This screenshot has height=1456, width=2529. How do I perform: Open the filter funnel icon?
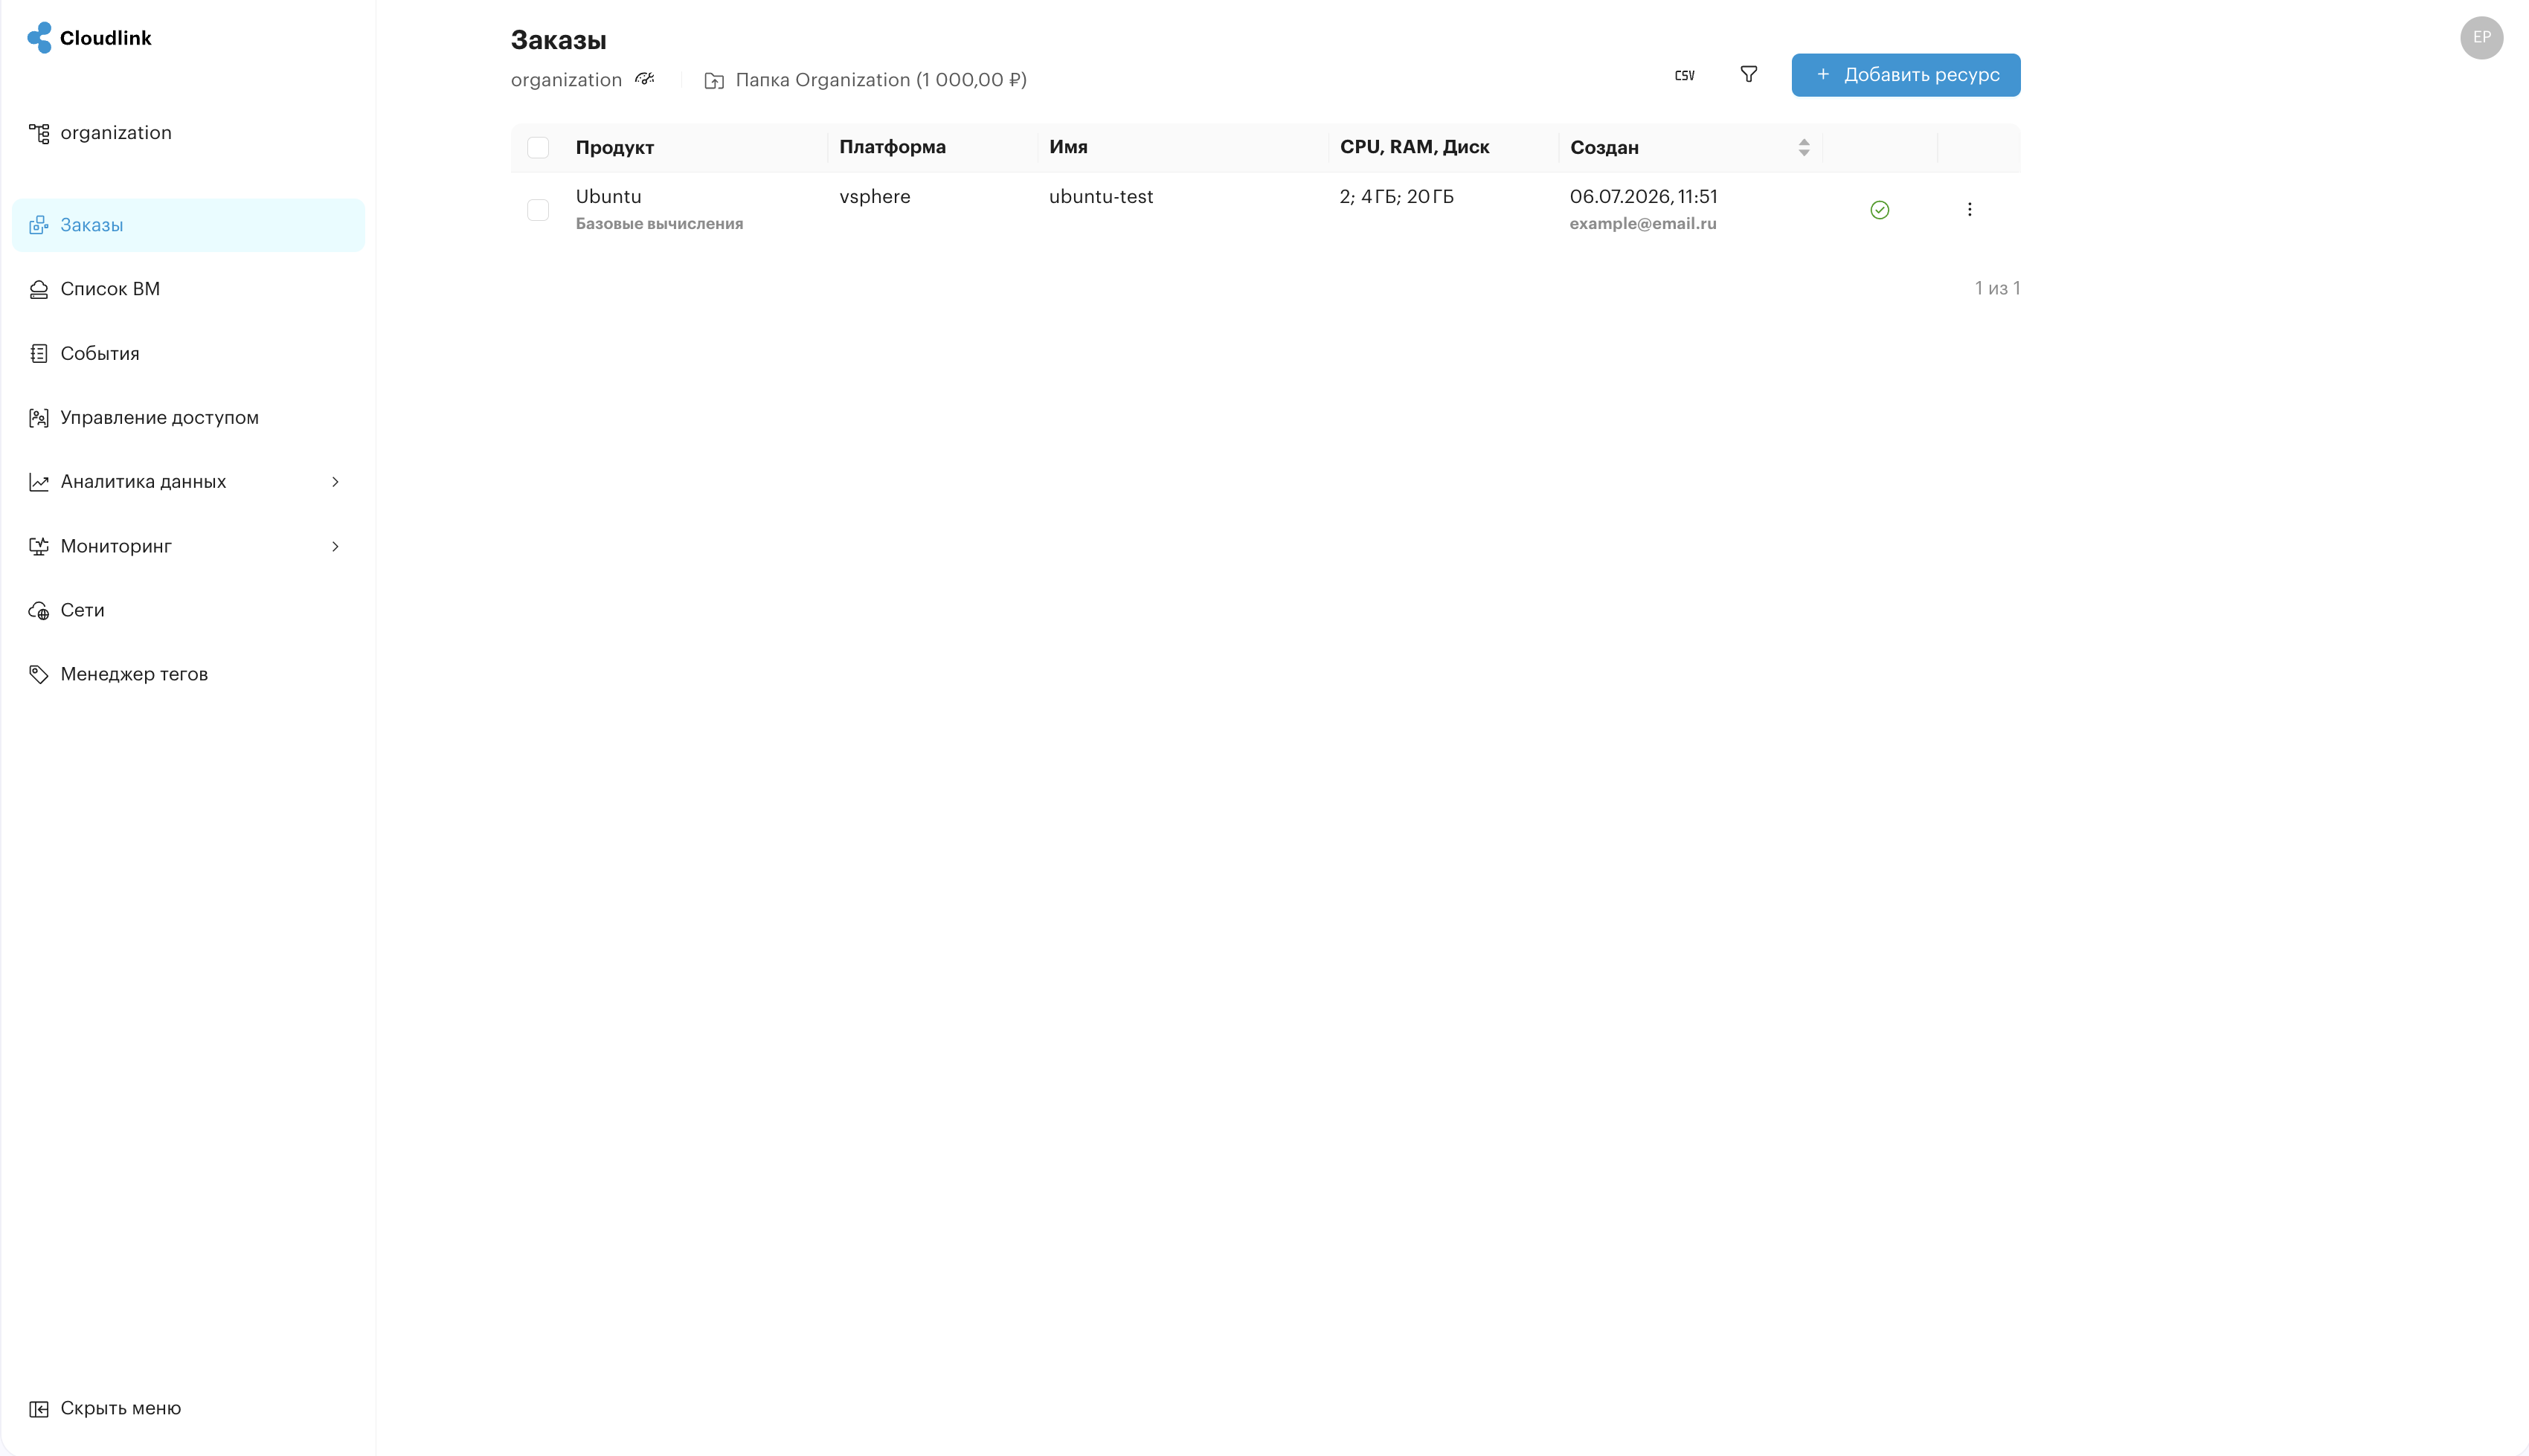click(x=1748, y=74)
